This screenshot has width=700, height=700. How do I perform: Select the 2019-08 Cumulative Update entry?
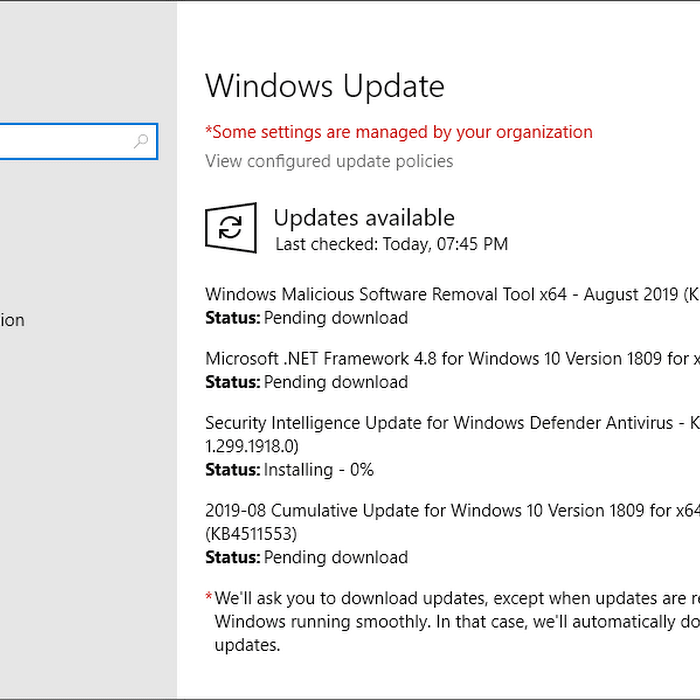point(452,510)
